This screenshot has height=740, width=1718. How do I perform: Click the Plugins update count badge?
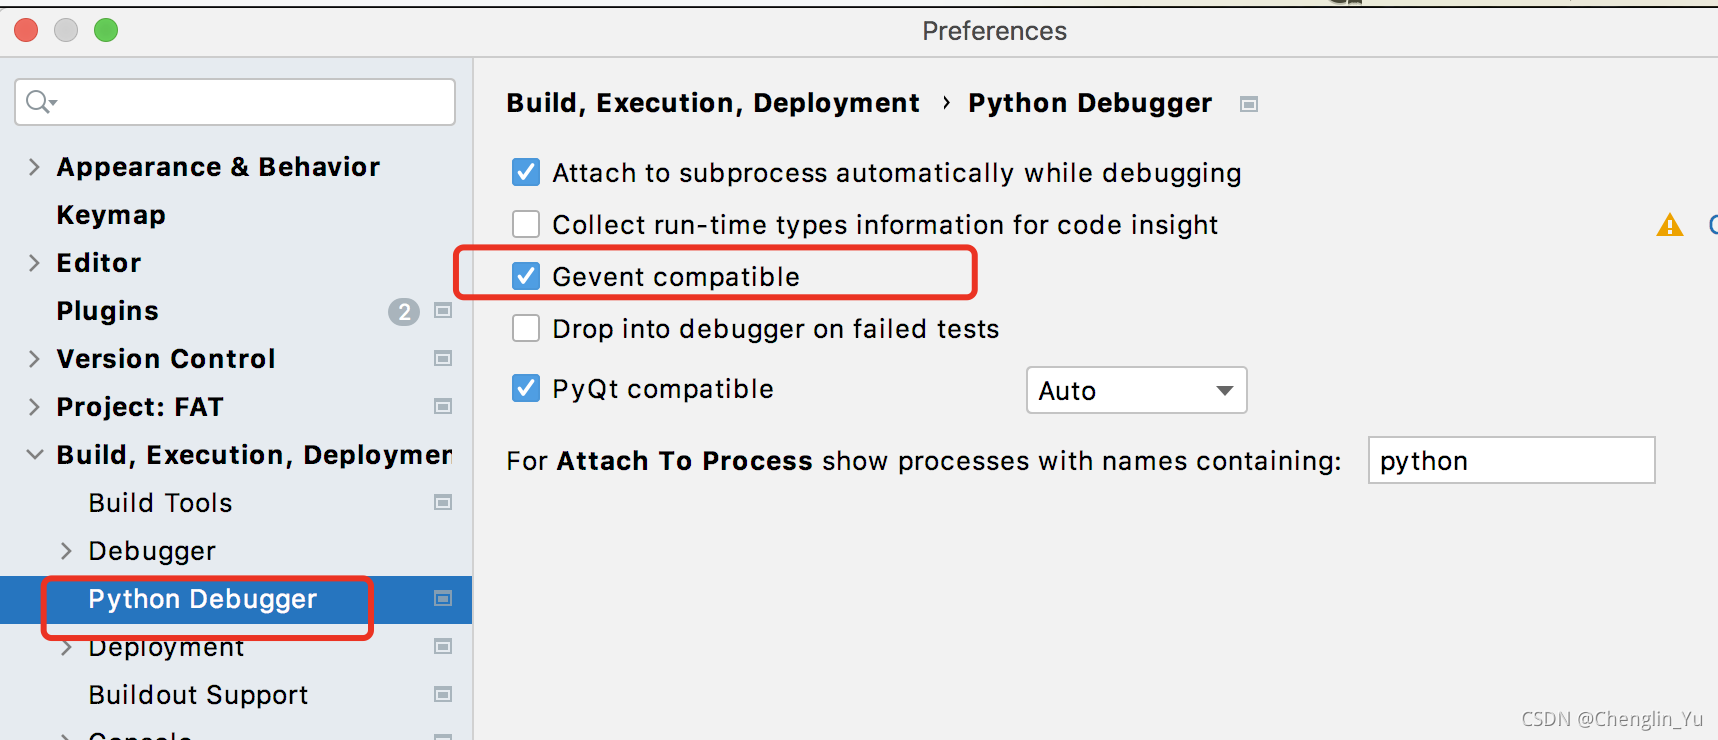click(403, 312)
